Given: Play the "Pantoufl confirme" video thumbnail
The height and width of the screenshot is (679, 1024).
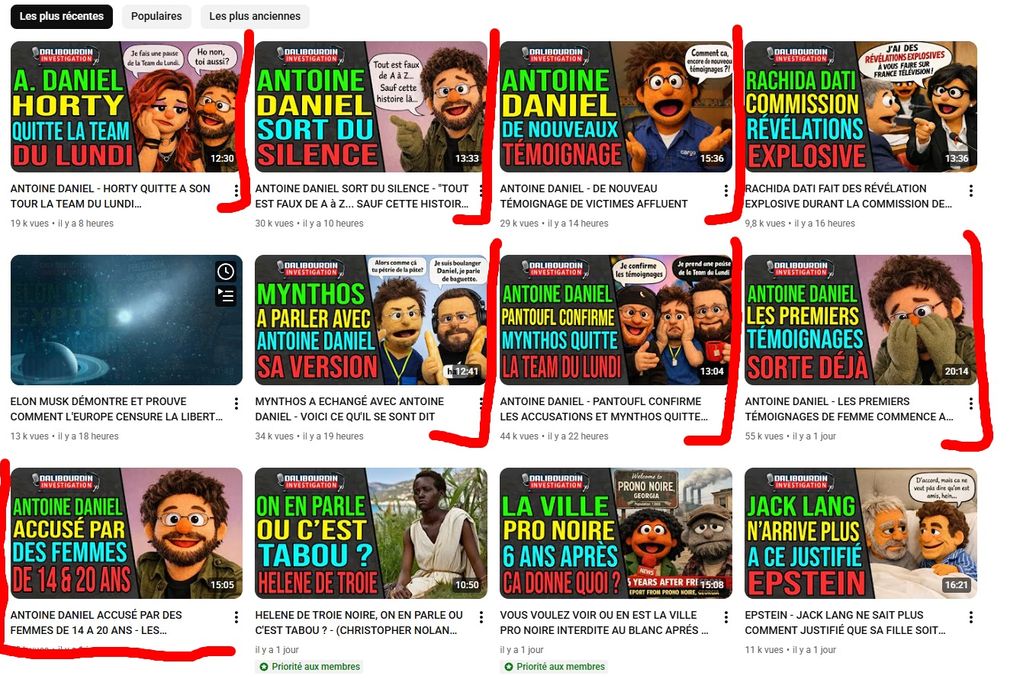Looking at the screenshot, I should tap(616, 320).
